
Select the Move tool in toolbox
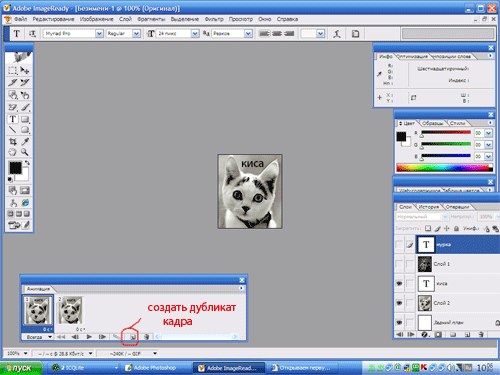(25, 71)
